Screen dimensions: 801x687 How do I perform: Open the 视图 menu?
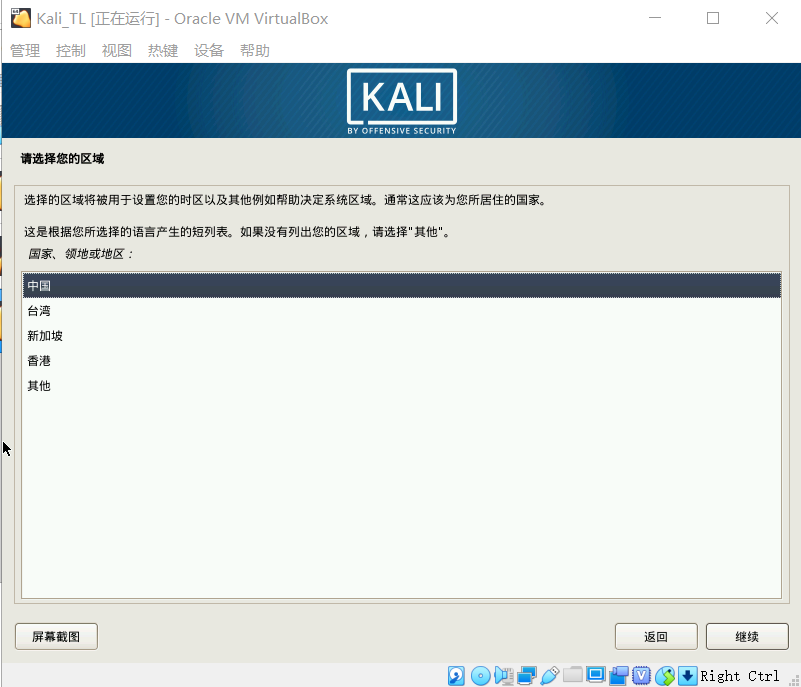click(116, 51)
